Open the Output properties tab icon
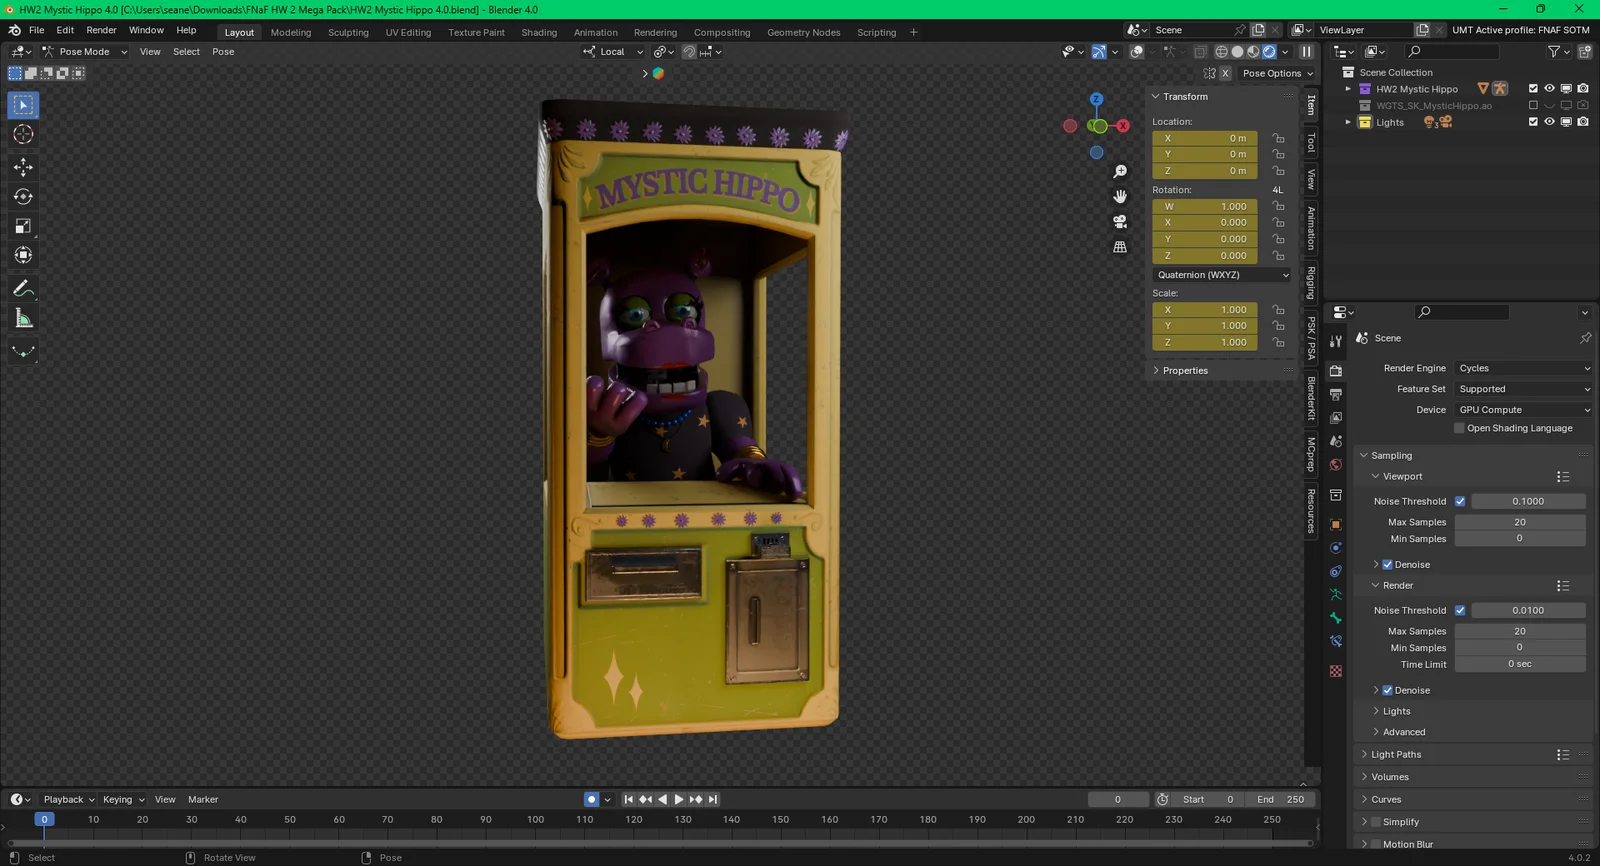 tap(1336, 395)
